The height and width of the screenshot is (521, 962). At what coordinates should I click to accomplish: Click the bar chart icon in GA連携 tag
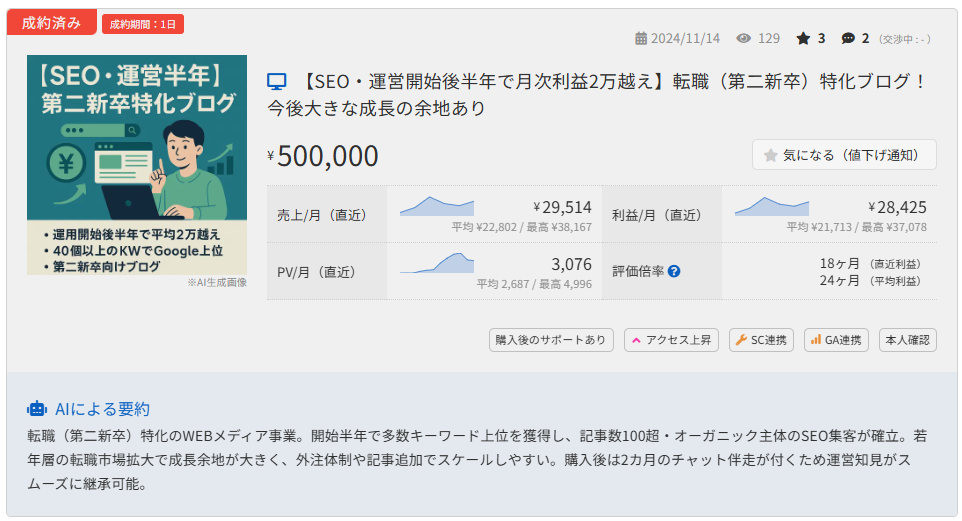[x=815, y=339]
